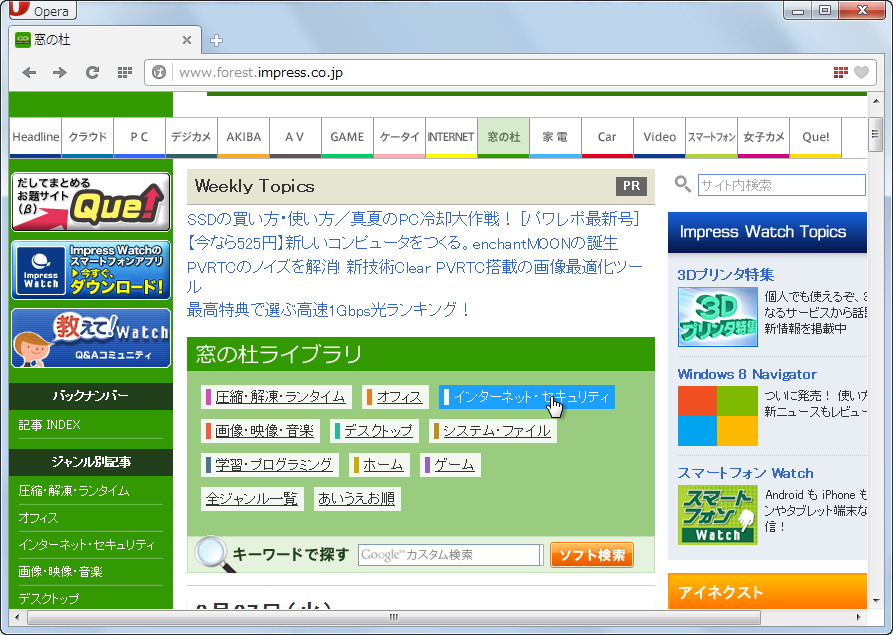The image size is (893, 635).
Task: Select the GAME category tab
Action: [347, 138]
